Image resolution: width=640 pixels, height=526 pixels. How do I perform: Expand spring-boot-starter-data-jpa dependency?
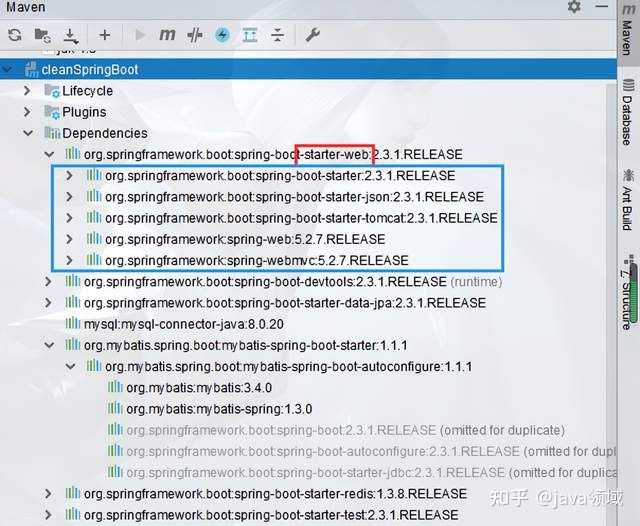pyautogui.click(x=48, y=303)
